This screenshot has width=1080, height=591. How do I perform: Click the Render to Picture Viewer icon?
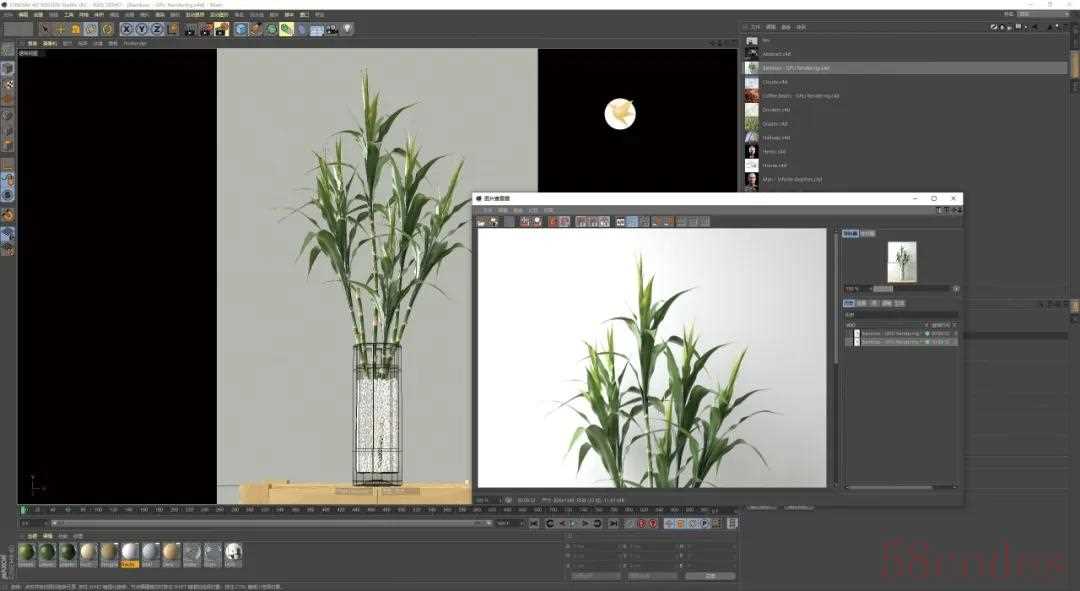pyautogui.click(x=205, y=29)
